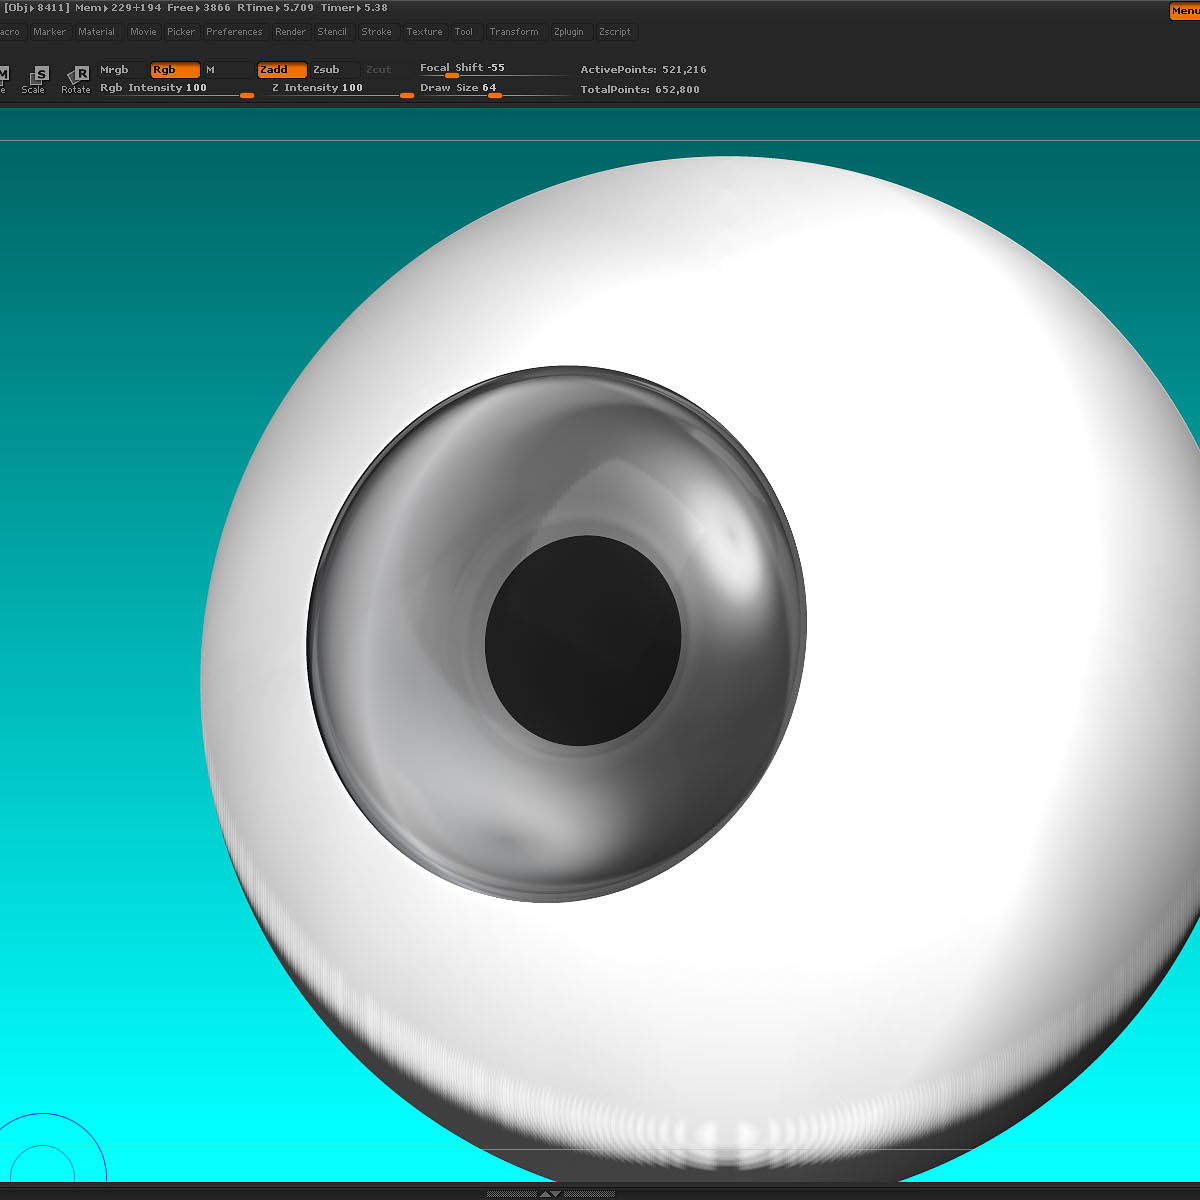Open the Preferences menu
Screen dimensions: 1200x1200
coord(234,32)
